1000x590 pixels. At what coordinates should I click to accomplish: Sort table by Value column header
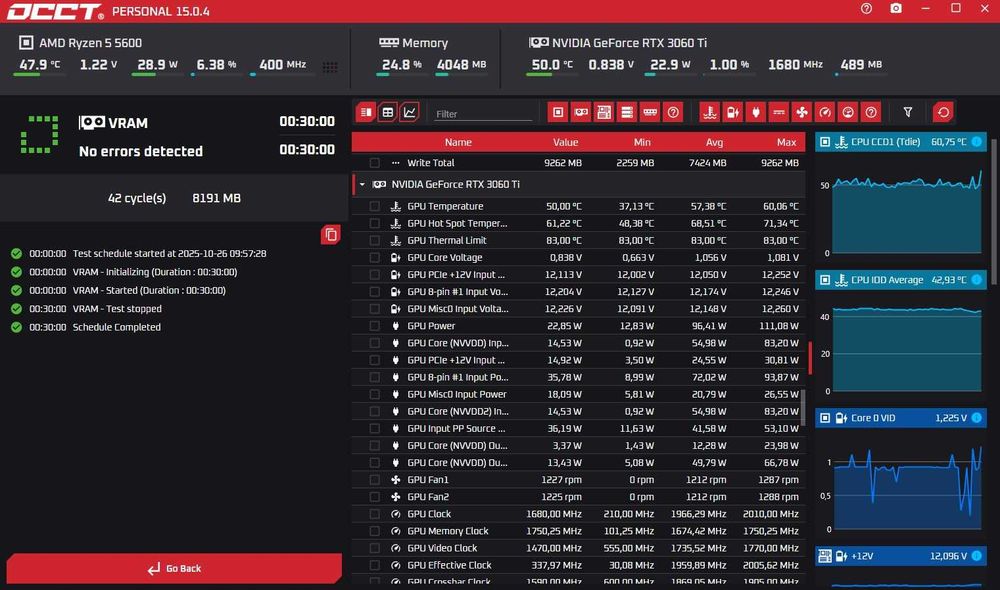565,142
